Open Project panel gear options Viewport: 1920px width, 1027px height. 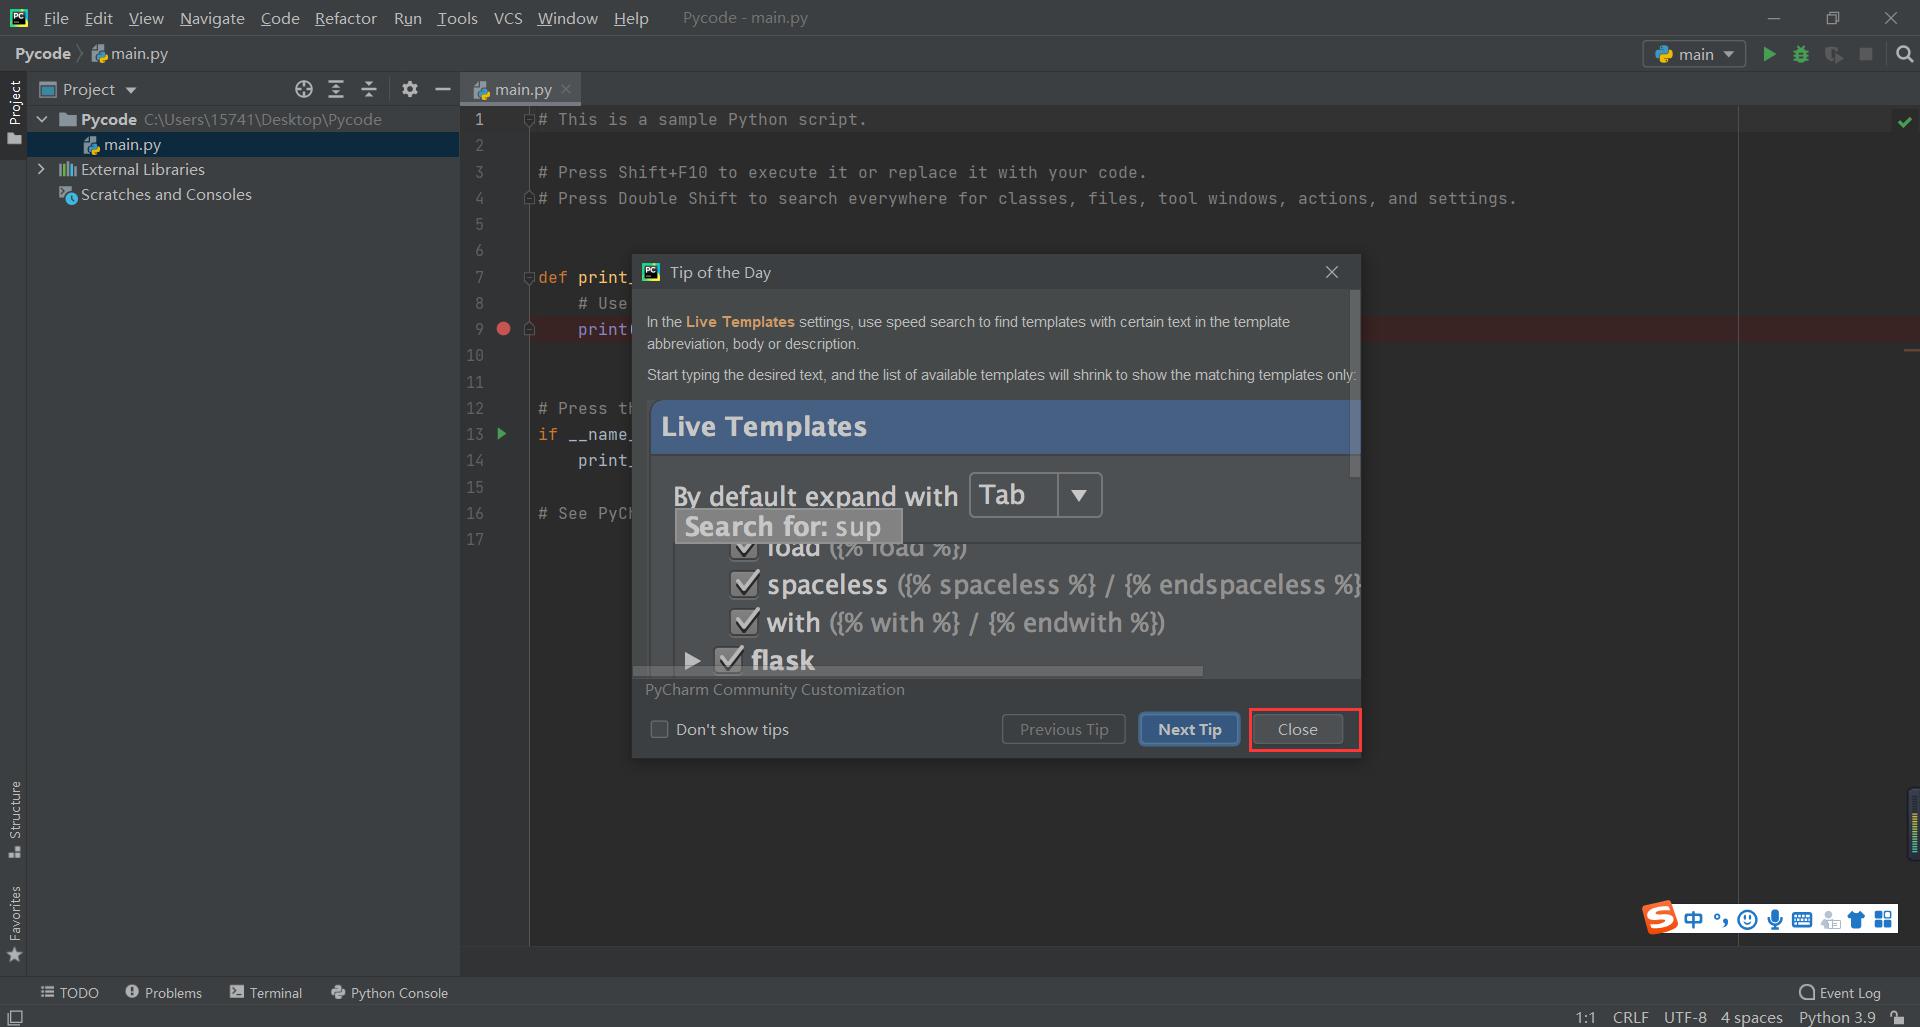409,89
